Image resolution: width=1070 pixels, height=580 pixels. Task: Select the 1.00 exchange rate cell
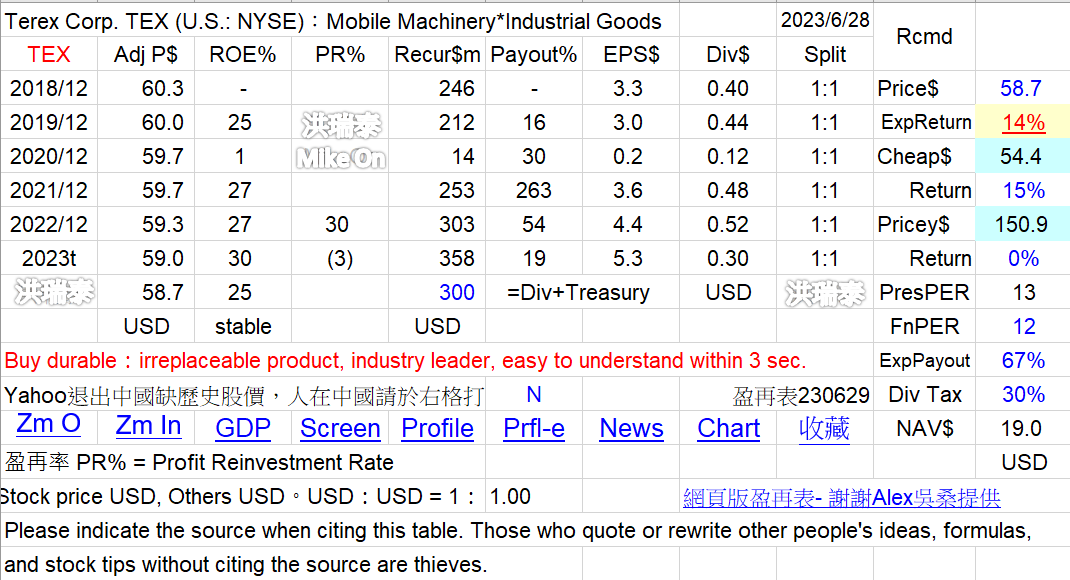(534, 496)
